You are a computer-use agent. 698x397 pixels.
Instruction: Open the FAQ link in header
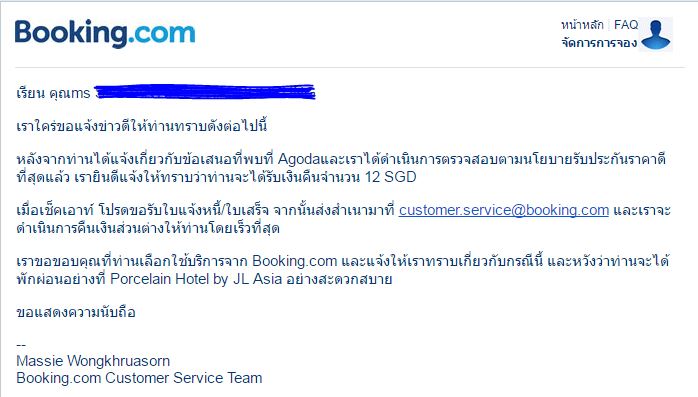tap(625, 24)
